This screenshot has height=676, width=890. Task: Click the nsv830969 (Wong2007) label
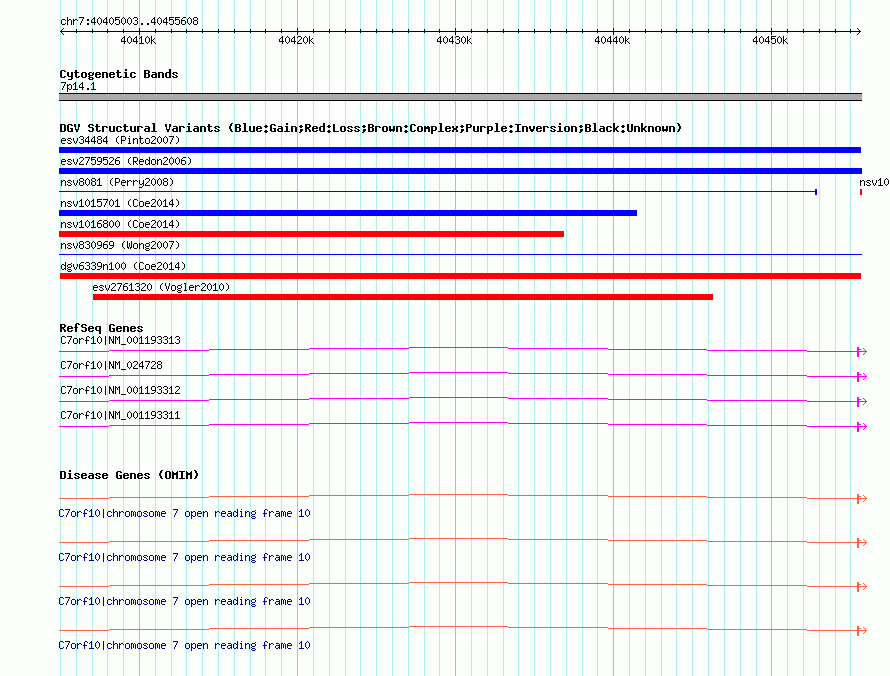pyautogui.click(x=120, y=245)
